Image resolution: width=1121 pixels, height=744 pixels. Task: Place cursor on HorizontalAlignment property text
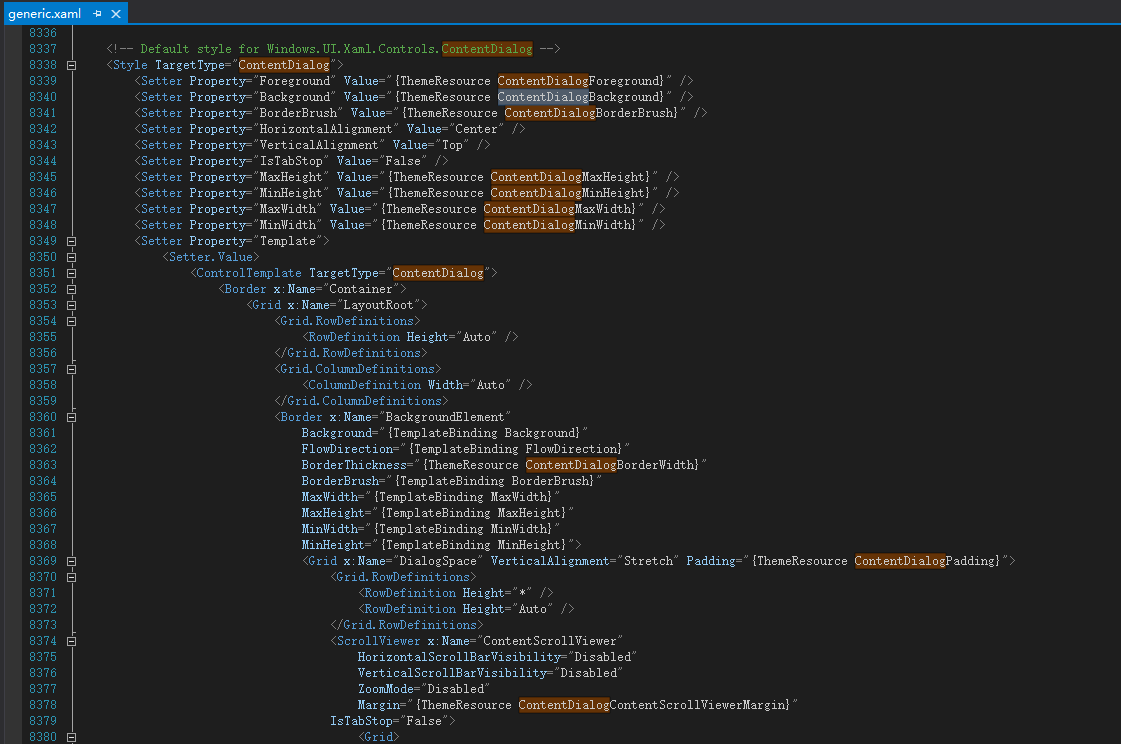click(x=325, y=129)
